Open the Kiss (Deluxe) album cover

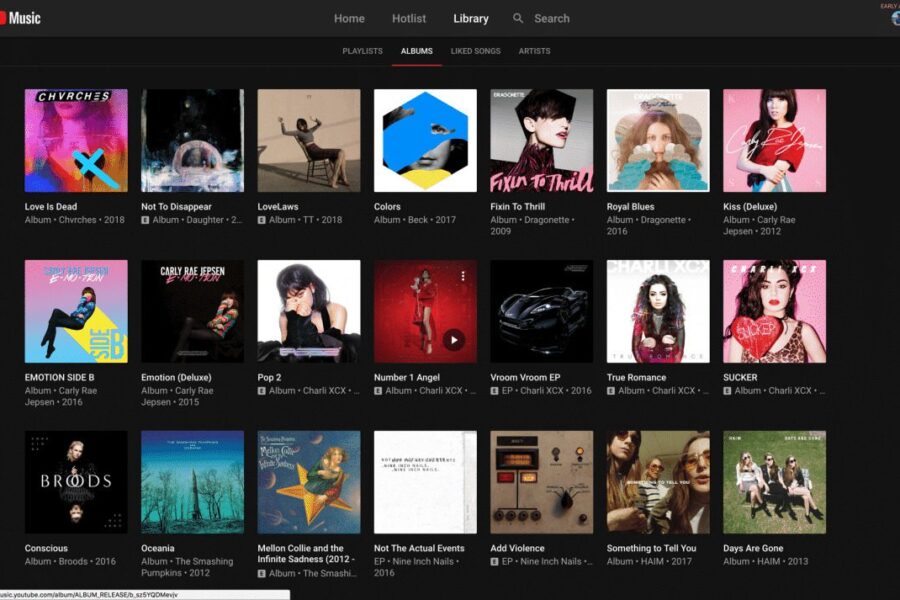coord(775,140)
